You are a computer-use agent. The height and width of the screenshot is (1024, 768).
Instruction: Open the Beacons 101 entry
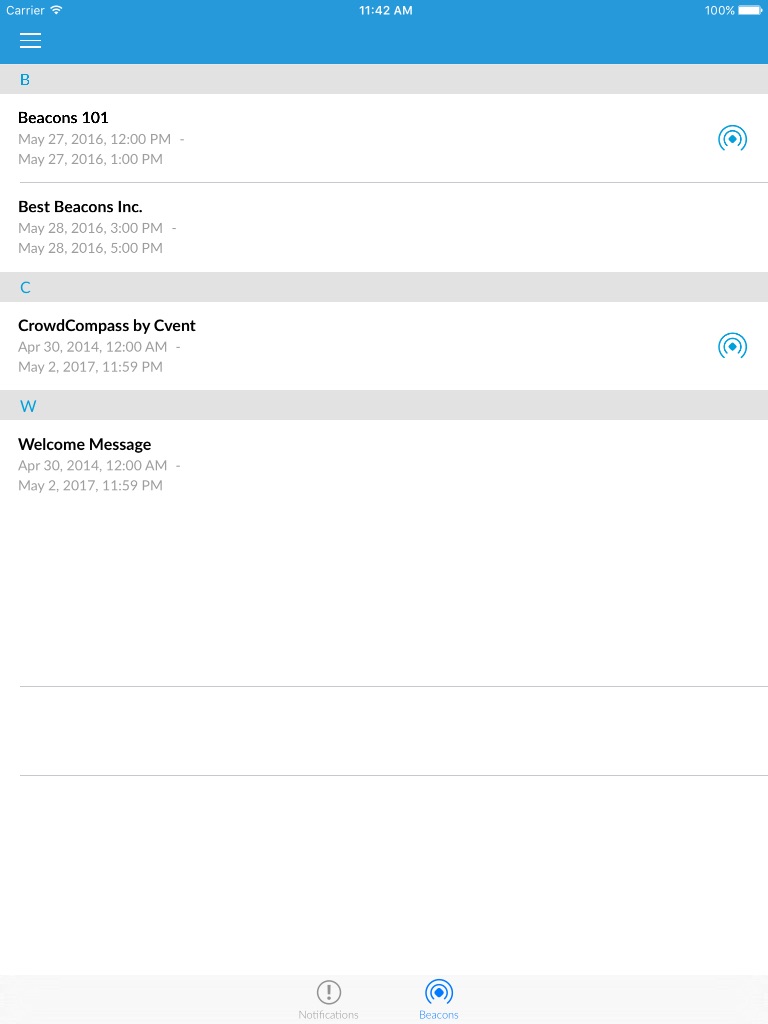tap(63, 118)
